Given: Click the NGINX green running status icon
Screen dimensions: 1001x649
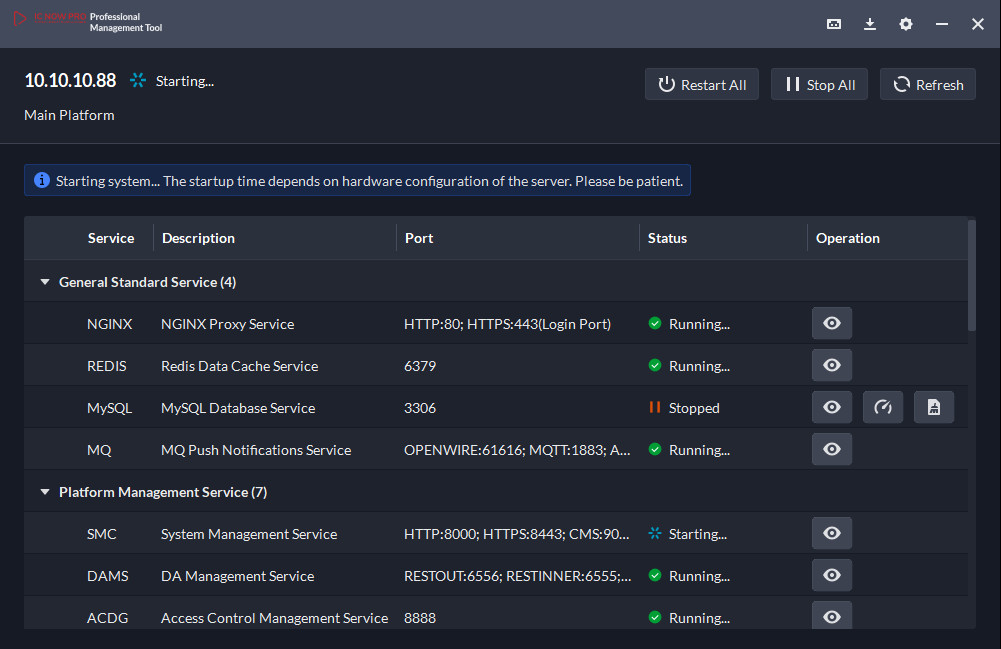Looking at the screenshot, I should click(655, 324).
